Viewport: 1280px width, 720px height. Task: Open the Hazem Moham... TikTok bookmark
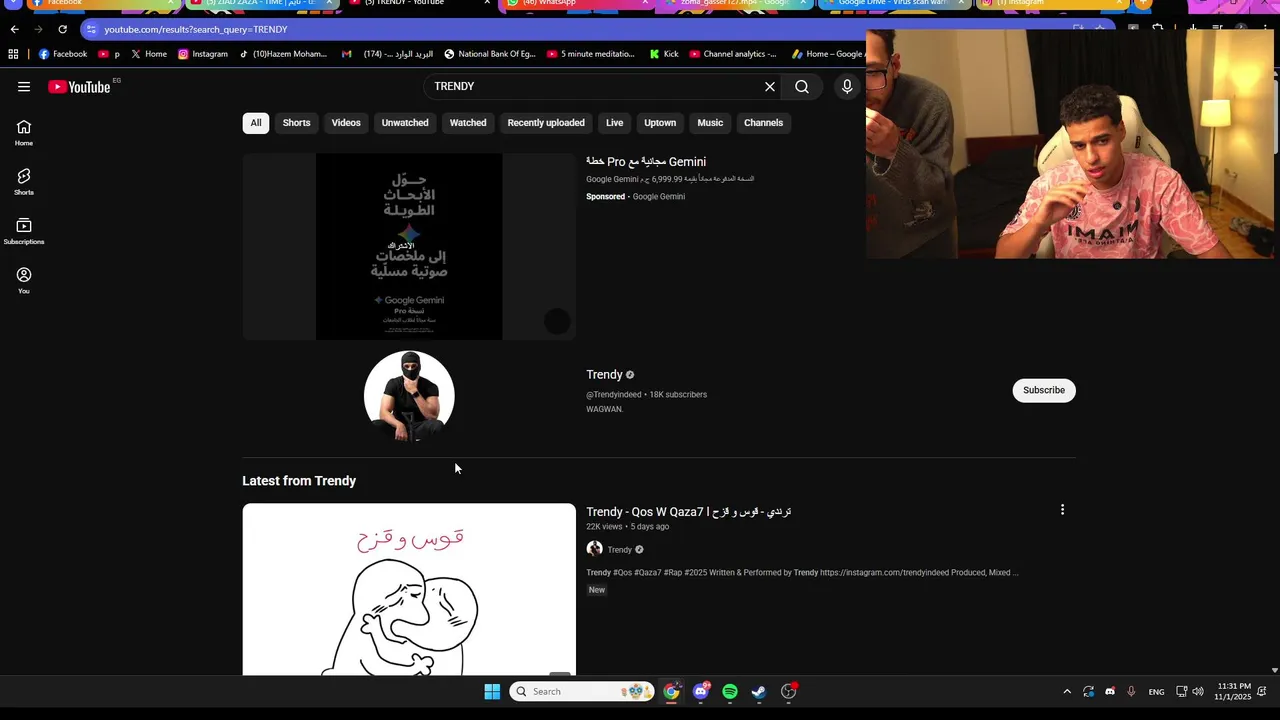pos(284,54)
